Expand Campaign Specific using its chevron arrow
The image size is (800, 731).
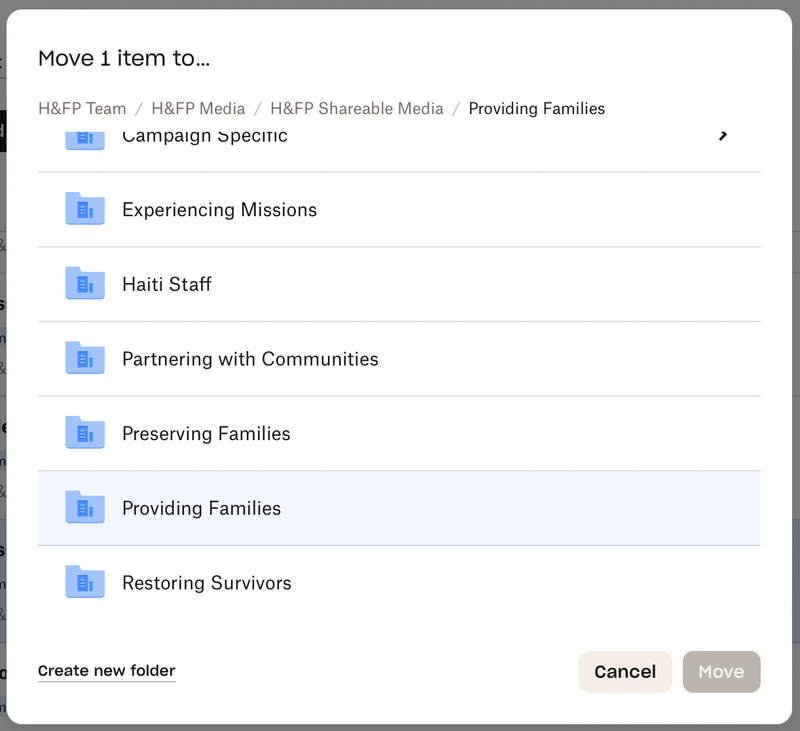point(723,136)
